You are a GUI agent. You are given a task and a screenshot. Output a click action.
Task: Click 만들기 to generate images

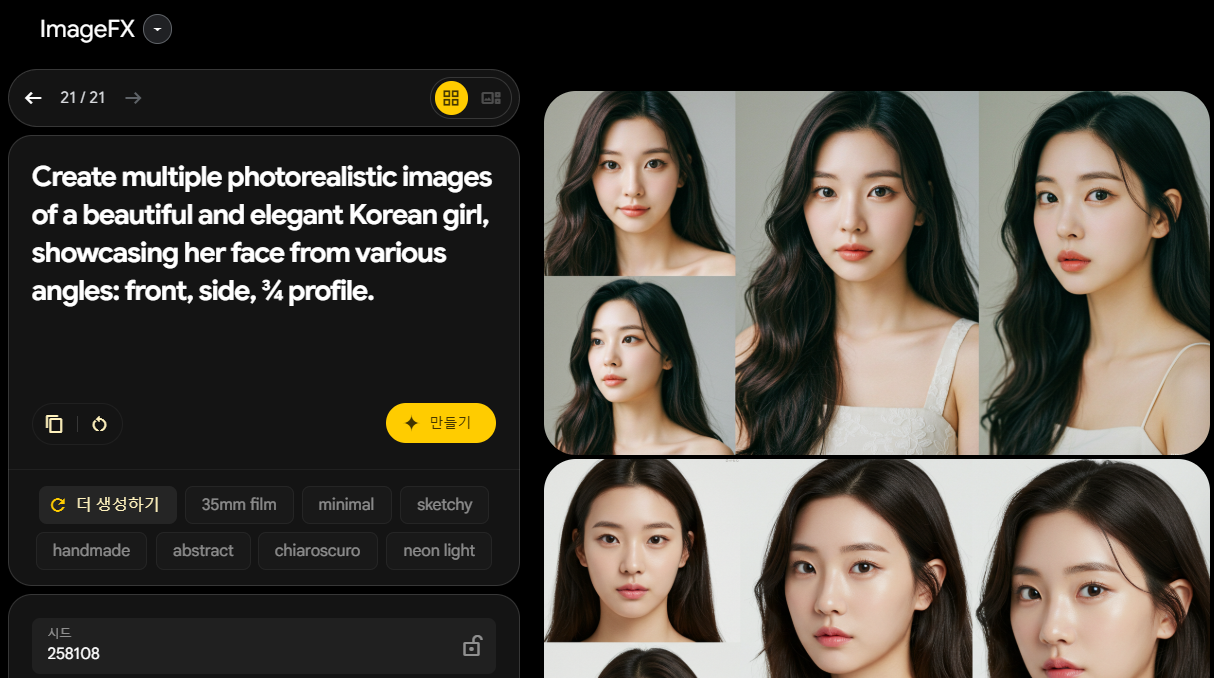440,423
